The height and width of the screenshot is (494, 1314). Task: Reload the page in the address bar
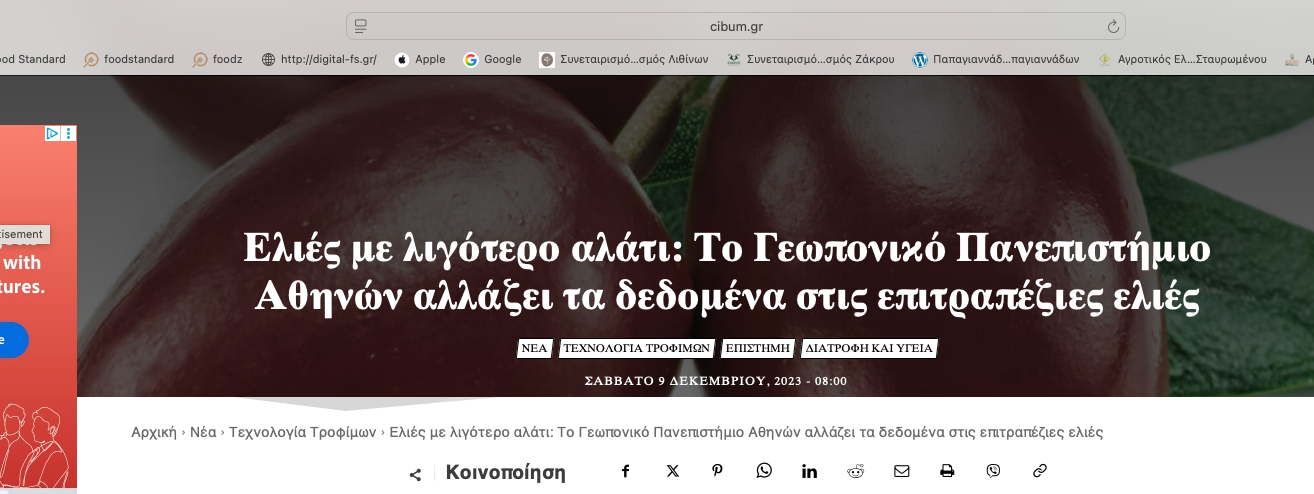(x=1112, y=27)
